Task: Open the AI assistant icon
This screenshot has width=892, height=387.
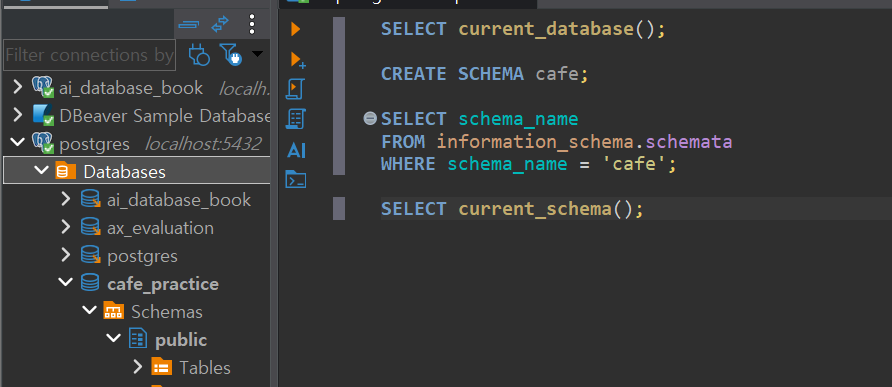Action: tap(296, 150)
